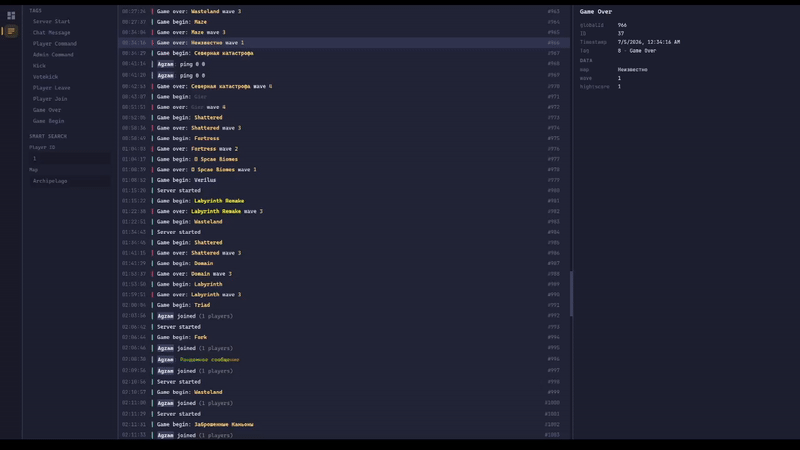Select 'Server started' row #980
Image resolution: width=800 pixels, height=450 pixels.
[x=344, y=190]
